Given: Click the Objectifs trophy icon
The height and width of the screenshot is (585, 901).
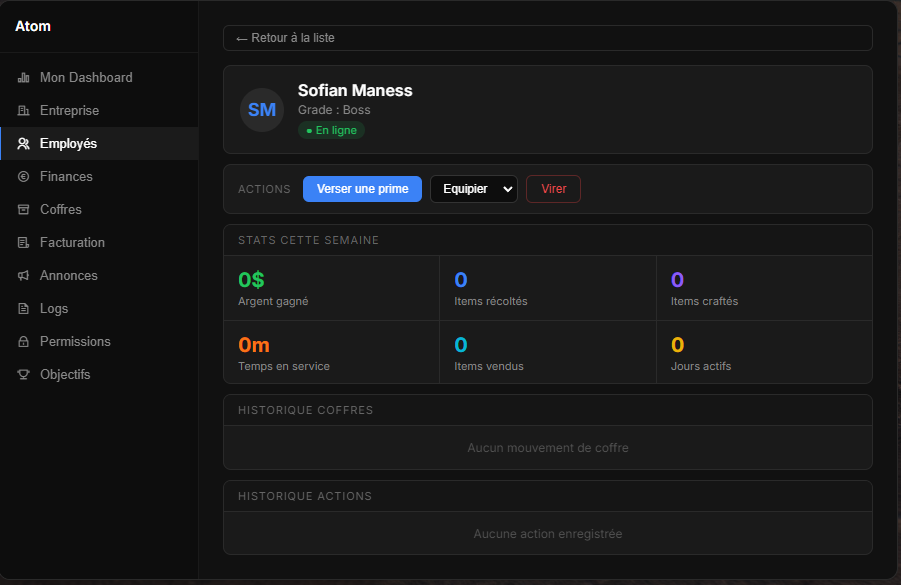Looking at the screenshot, I should pyautogui.click(x=23, y=375).
